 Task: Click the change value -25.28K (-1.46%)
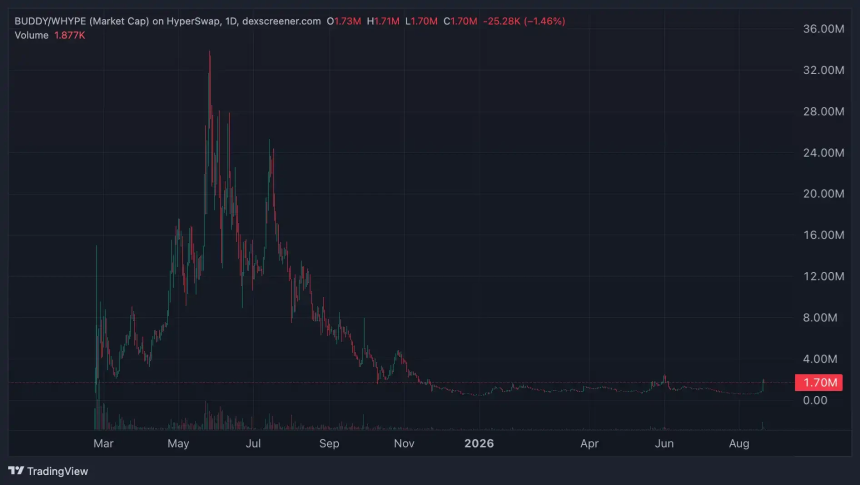[524, 21]
